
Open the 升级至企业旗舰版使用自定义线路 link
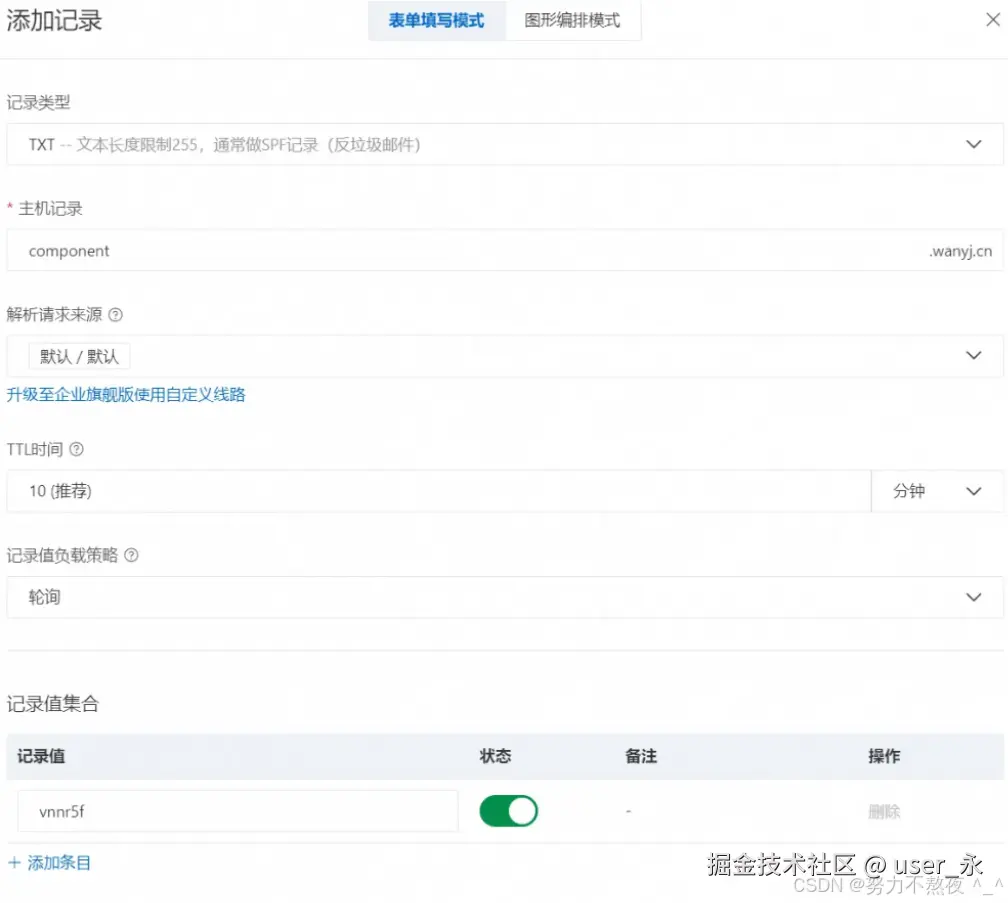127,394
